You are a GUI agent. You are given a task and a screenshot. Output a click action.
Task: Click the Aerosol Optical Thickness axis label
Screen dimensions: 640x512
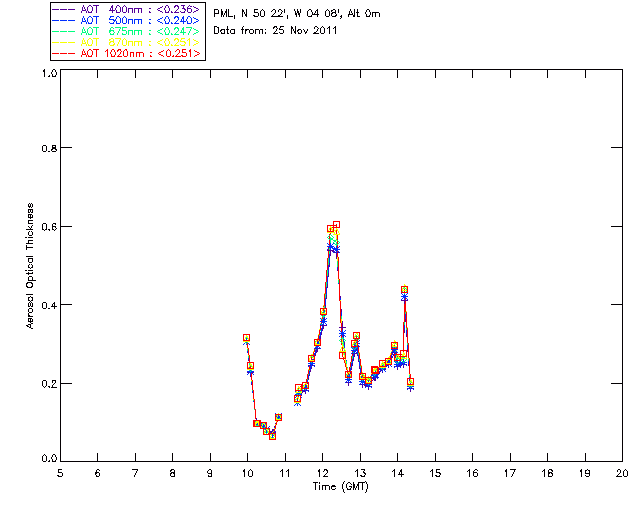[x=30, y=266]
